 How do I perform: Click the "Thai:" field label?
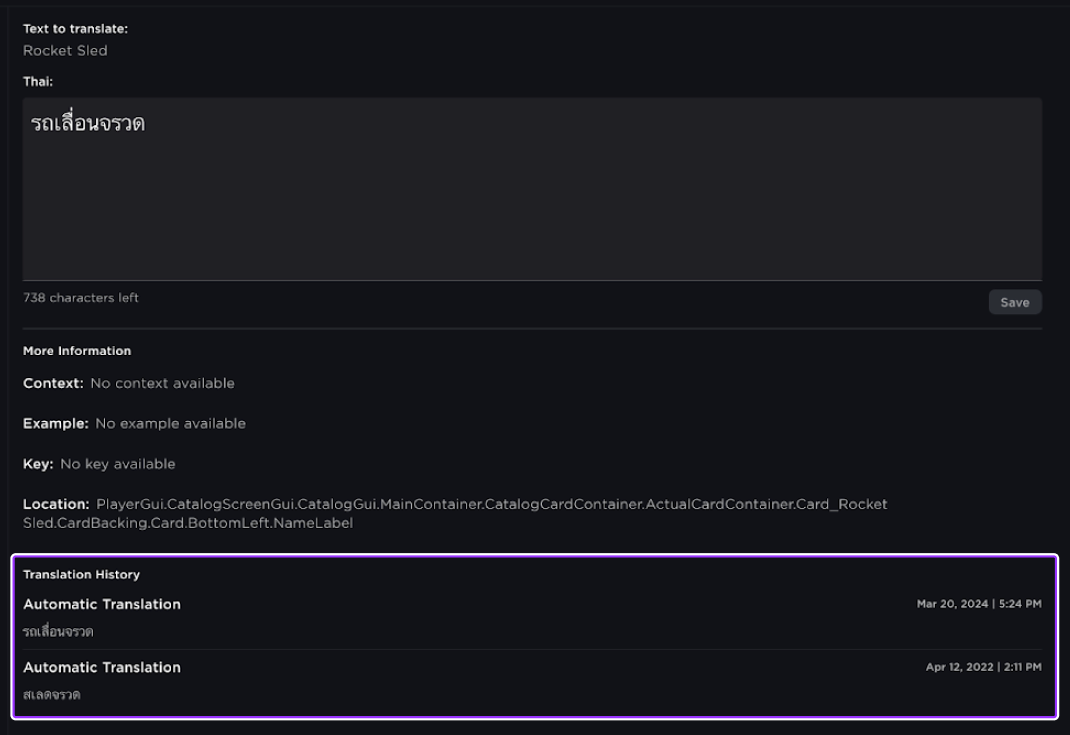click(38, 82)
